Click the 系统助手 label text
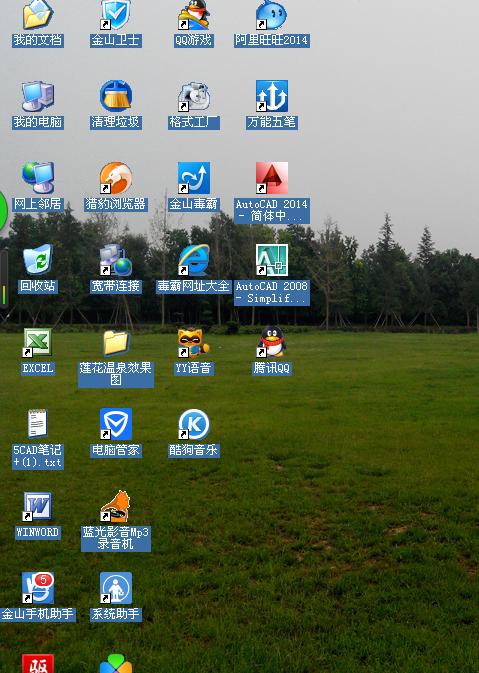479x673 pixels. pos(116,614)
